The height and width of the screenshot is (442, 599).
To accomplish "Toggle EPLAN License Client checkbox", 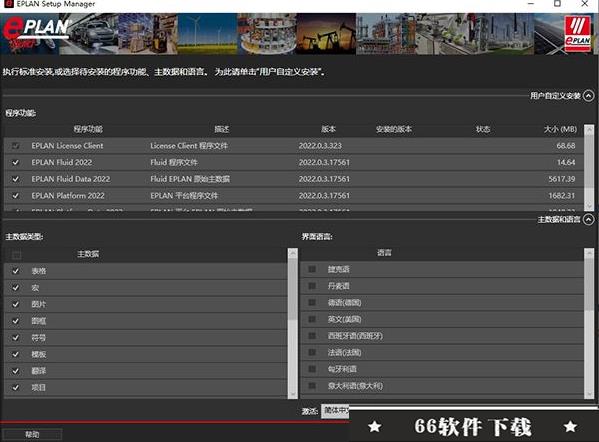I will click(16, 146).
